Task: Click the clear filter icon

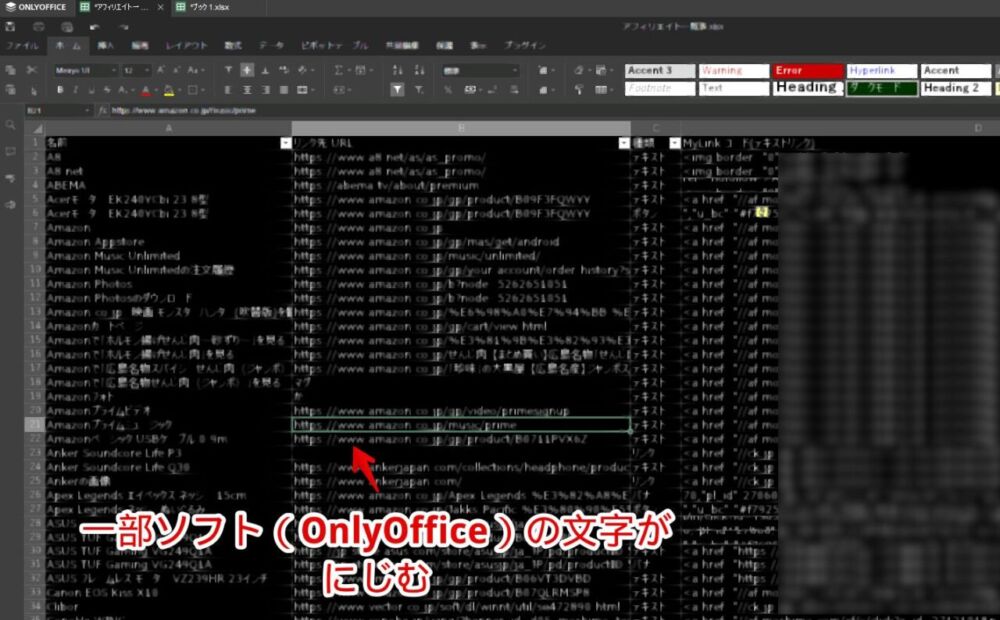Action: 419,90
